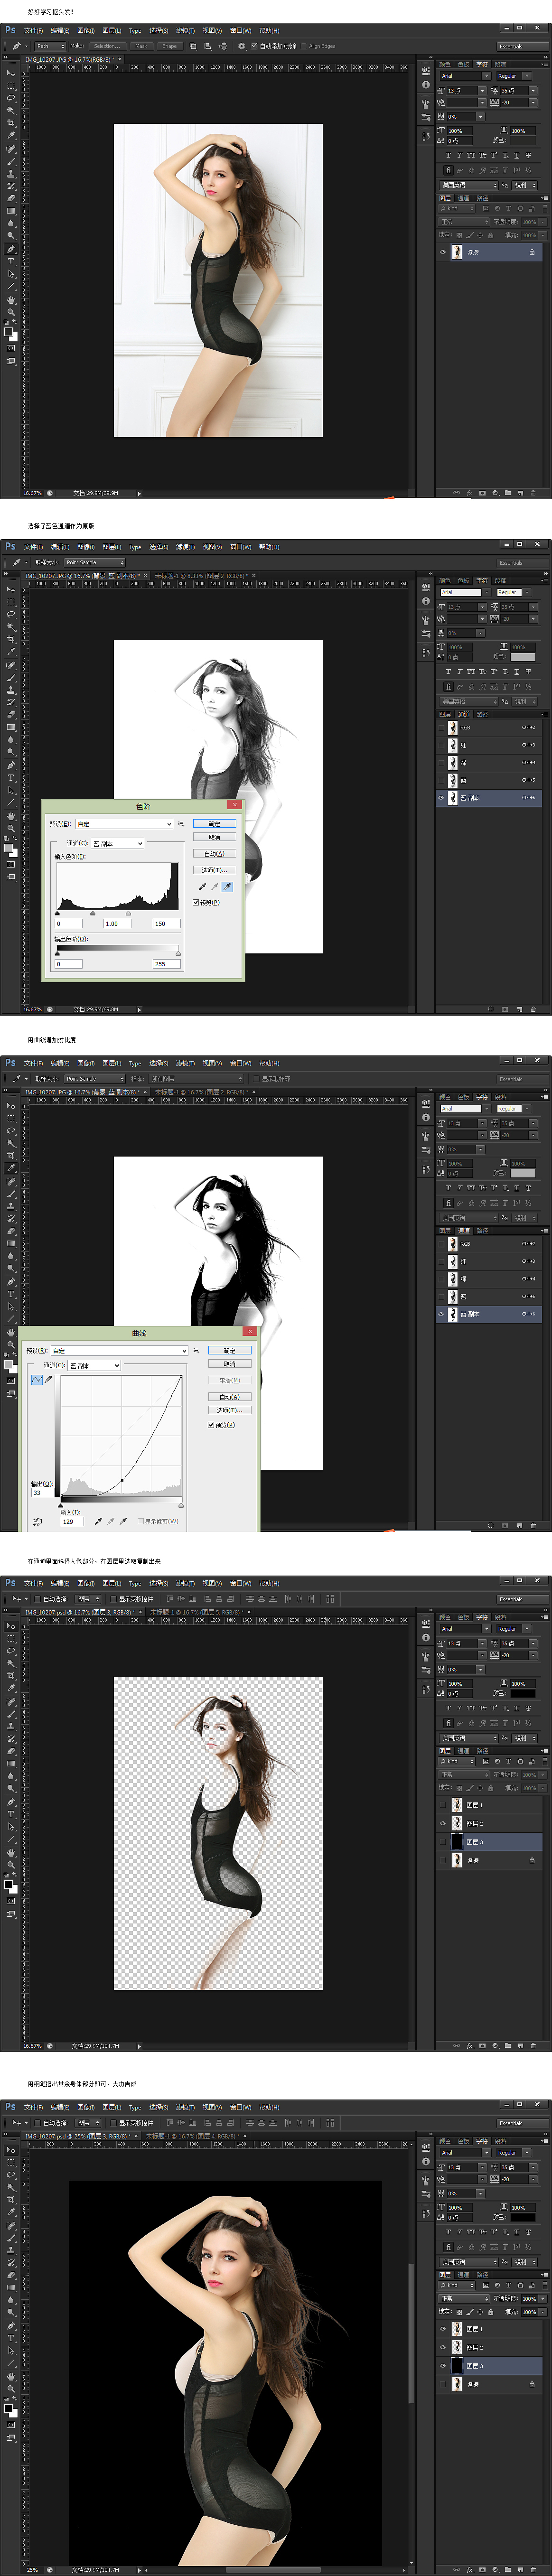Screen dimensions: 552x2576
Task: Click 取消 in the 曲线 Curves dialog
Action: click(230, 1364)
